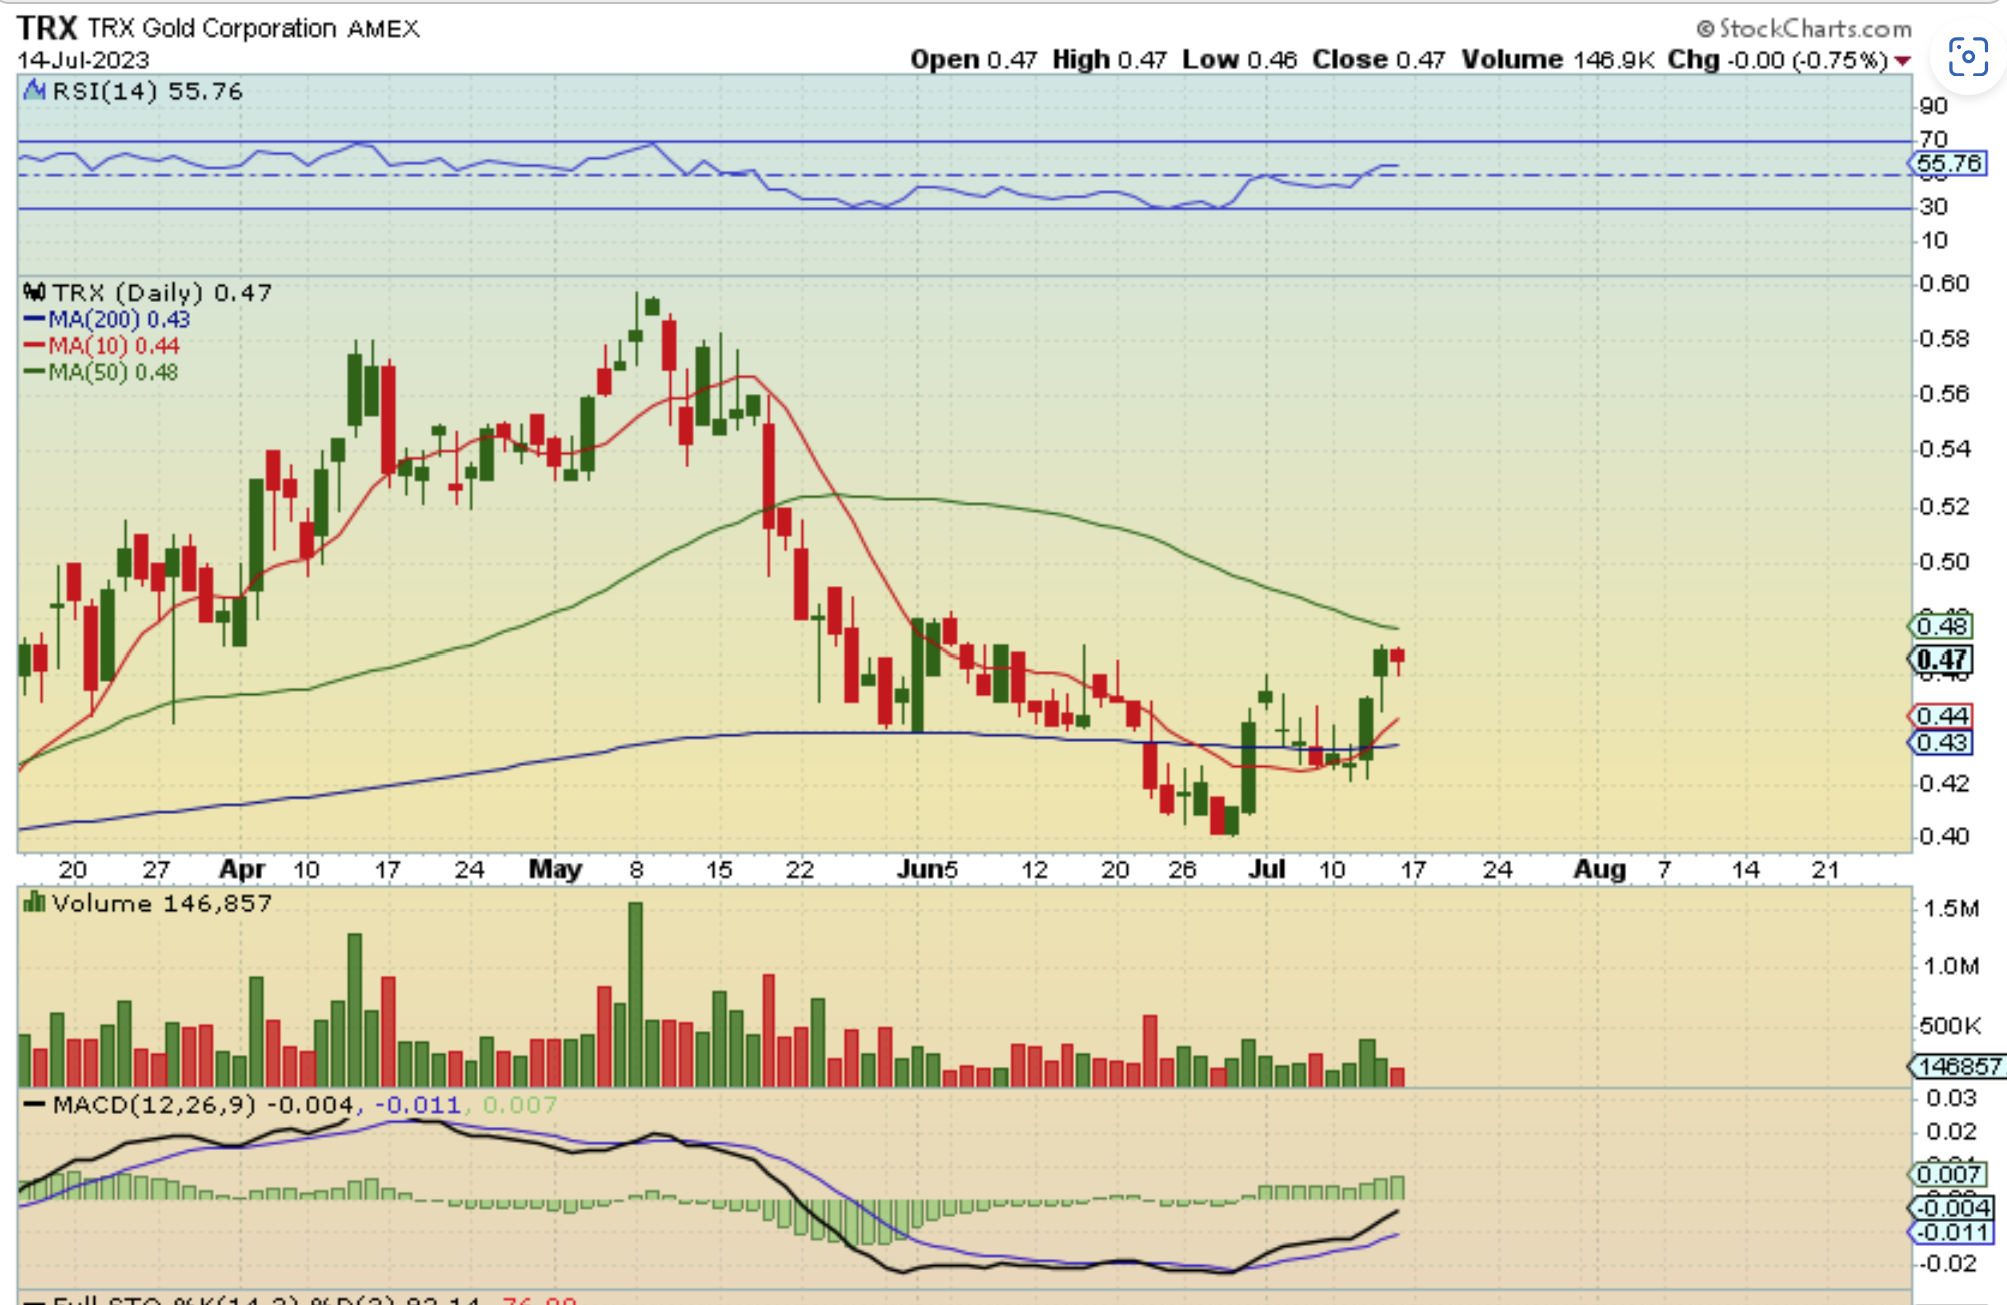
Task: Click the May label on date axis
Action: click(555, 869)
